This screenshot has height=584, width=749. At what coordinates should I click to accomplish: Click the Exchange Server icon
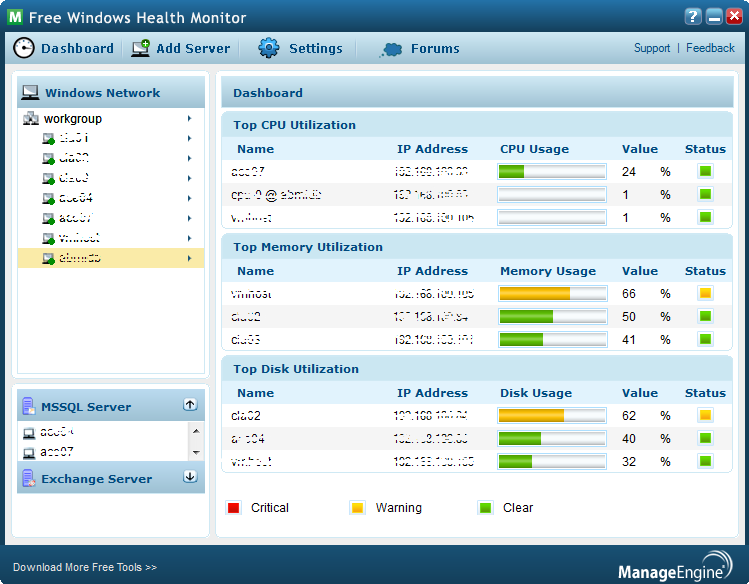28,478
